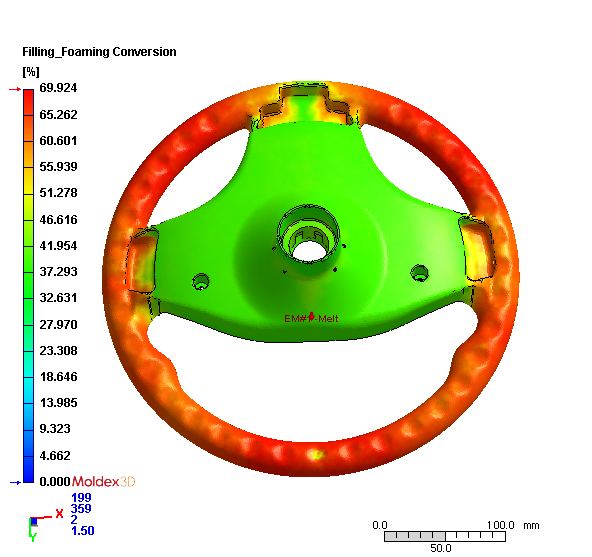Click the Moldex3D logo
The height and width of the screenshot is (557, 592).
click(103, 481)
